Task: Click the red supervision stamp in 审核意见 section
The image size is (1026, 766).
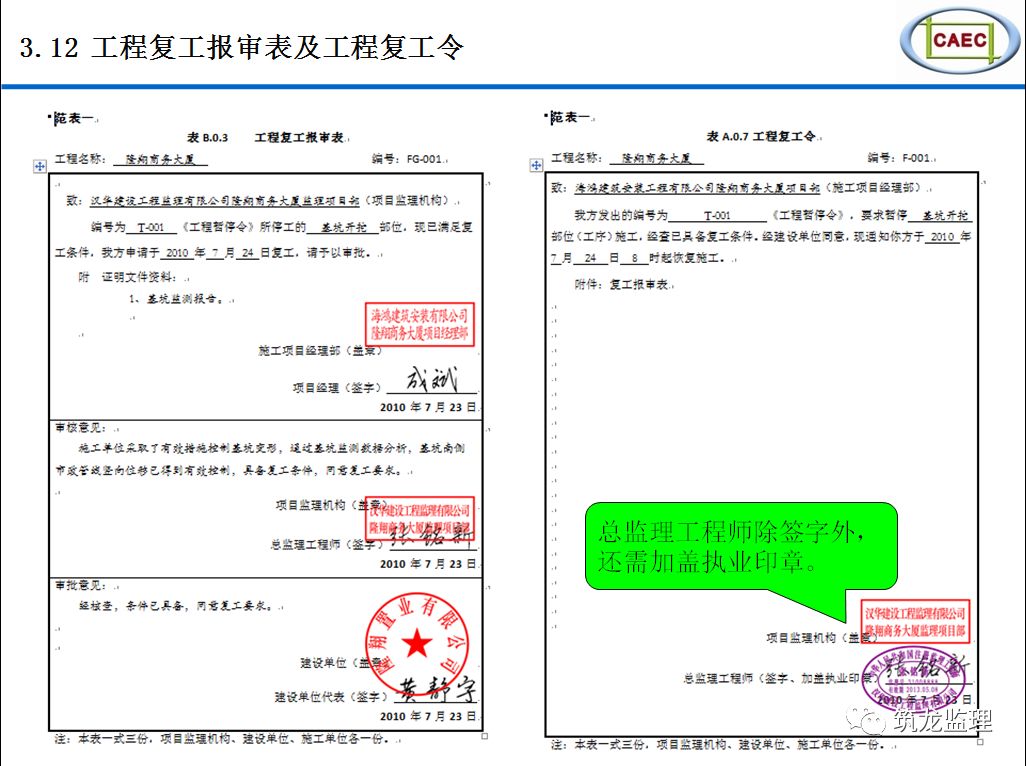Action: 419,518
